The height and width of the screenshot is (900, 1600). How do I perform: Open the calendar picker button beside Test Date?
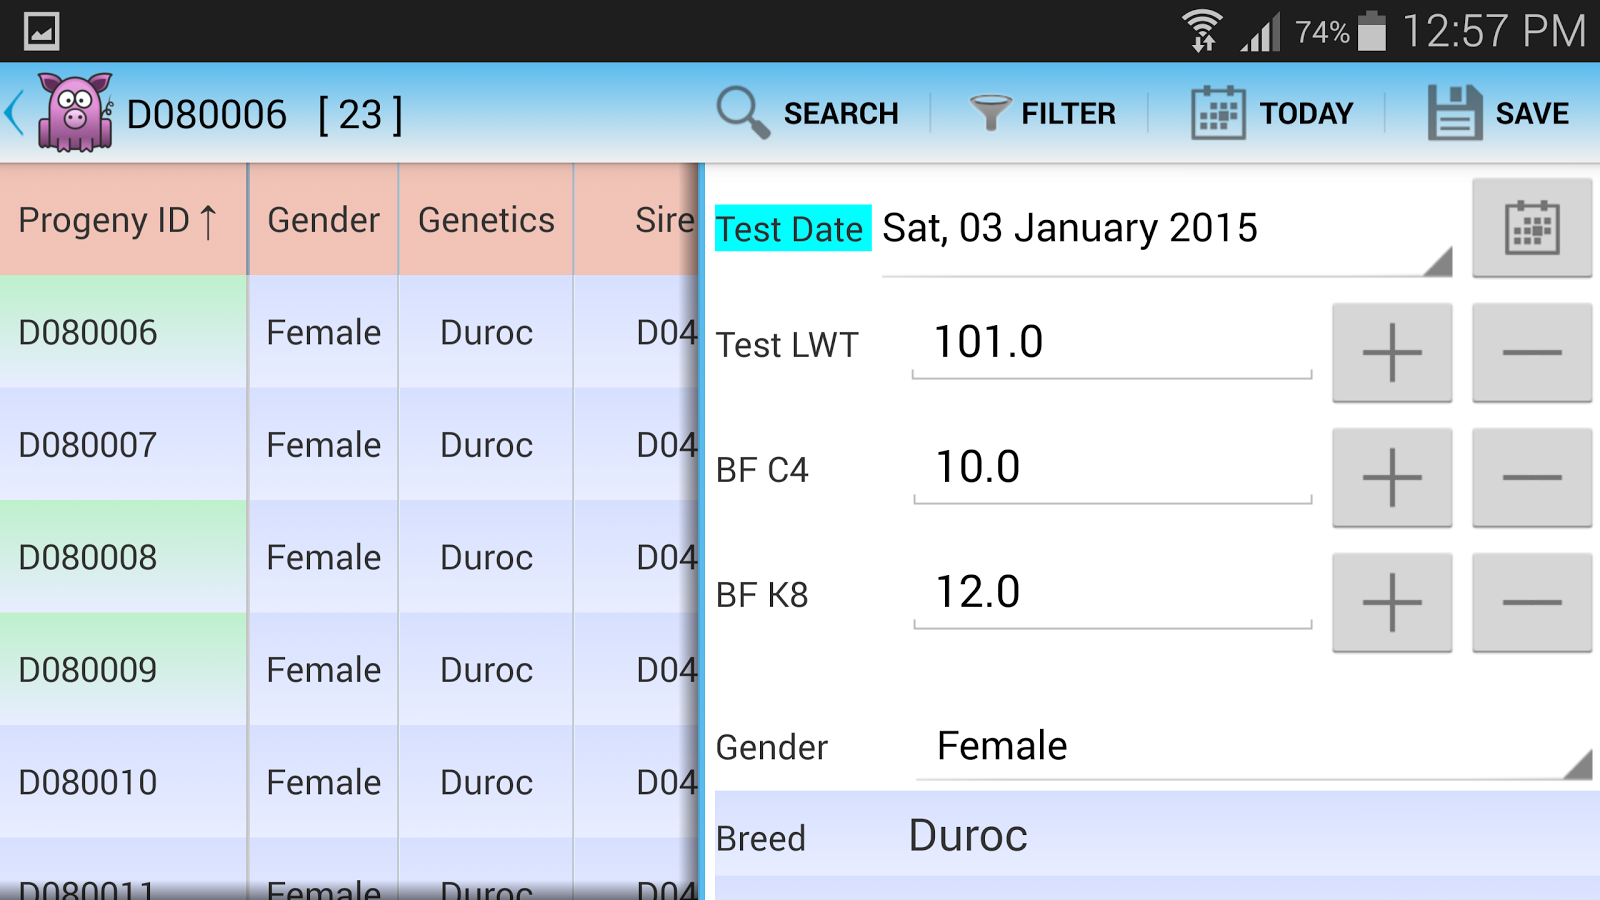coord(1532,228)
